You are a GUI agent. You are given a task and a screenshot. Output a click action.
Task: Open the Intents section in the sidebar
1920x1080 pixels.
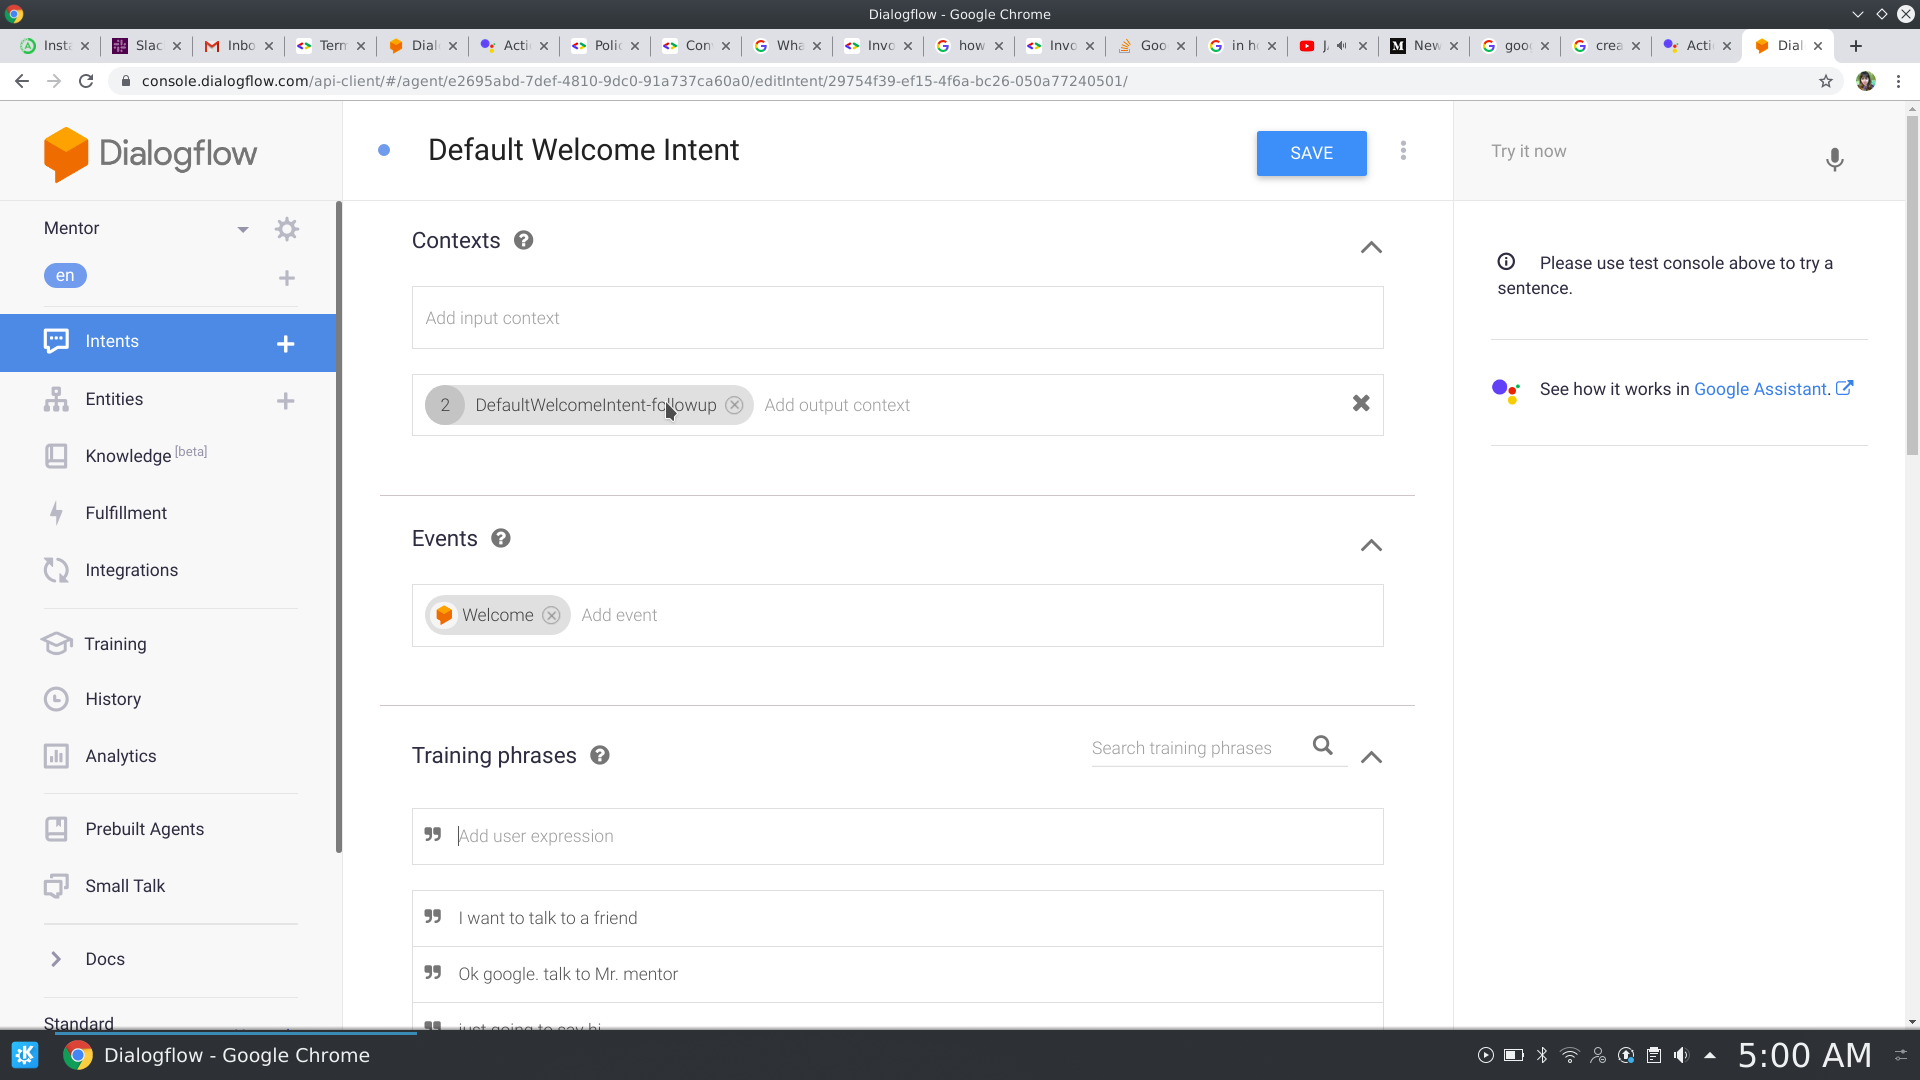tap(113, 341)
